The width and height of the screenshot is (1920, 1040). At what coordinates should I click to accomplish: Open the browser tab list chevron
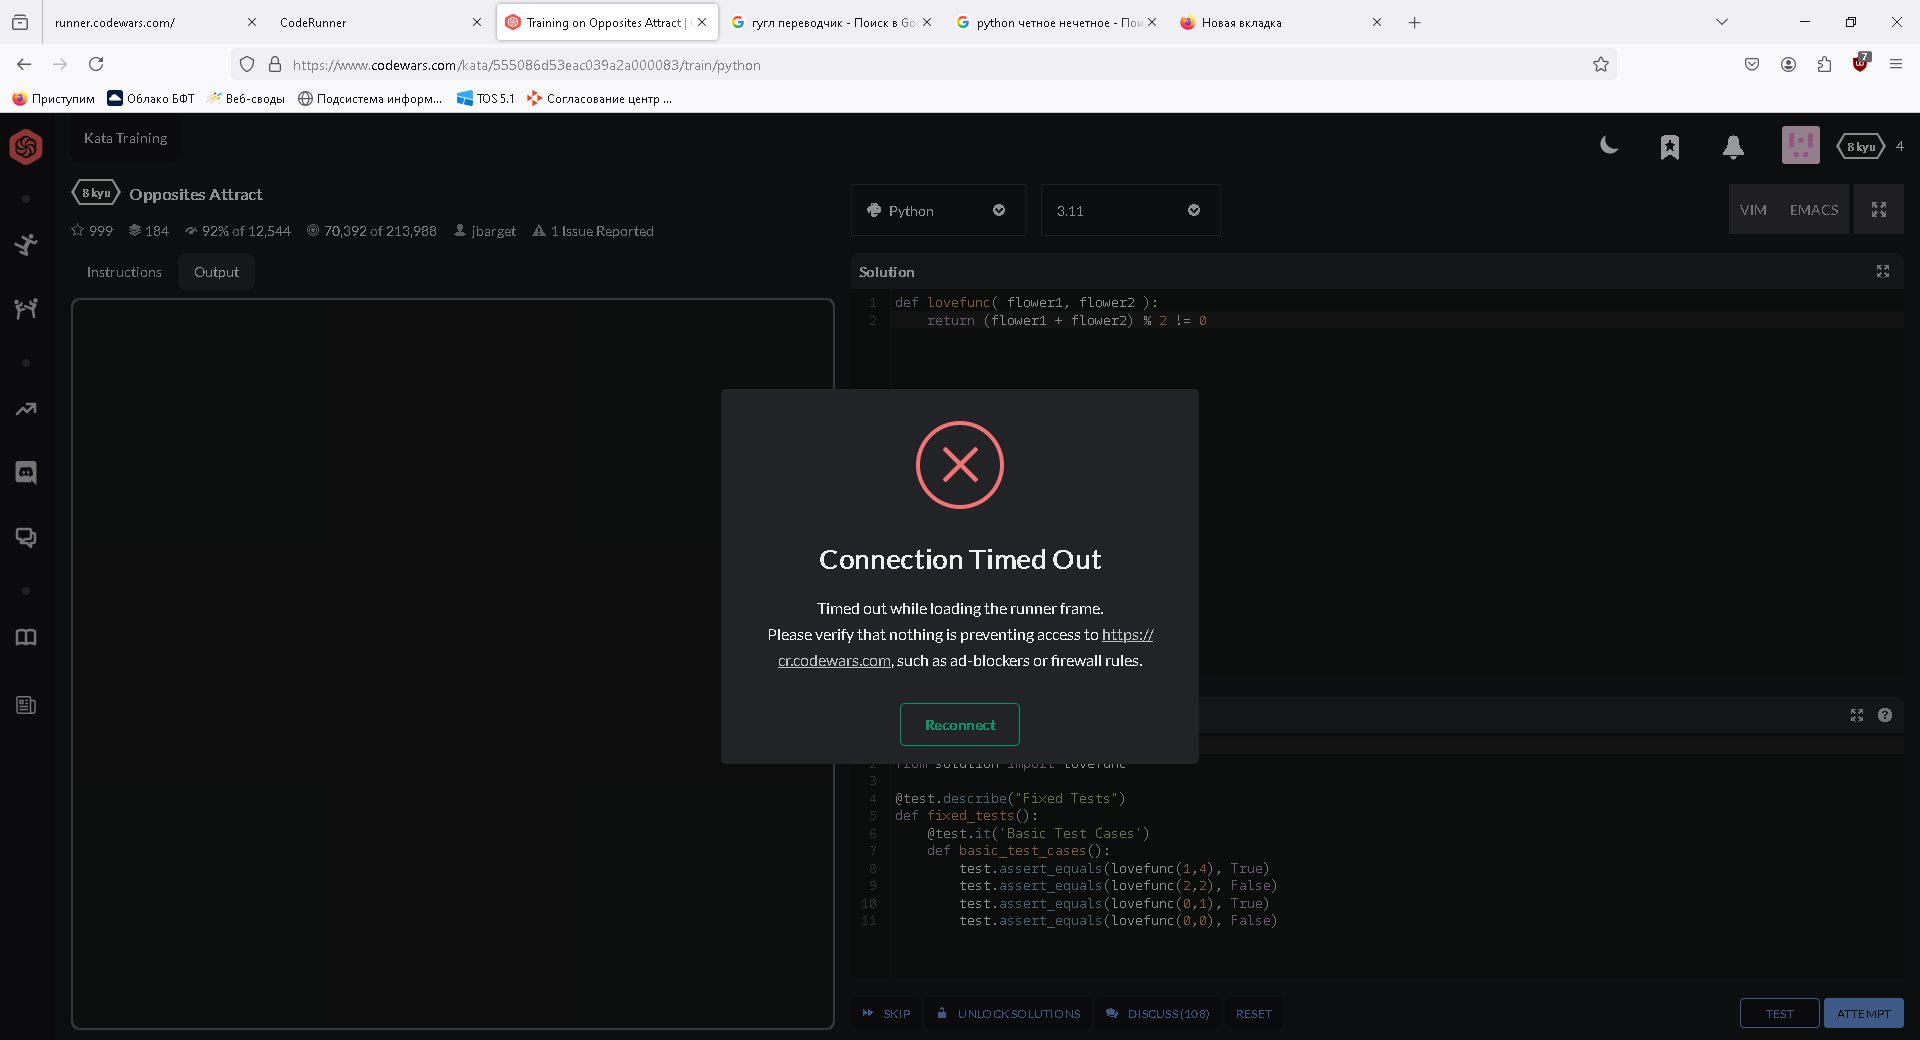click(1721, 22)
